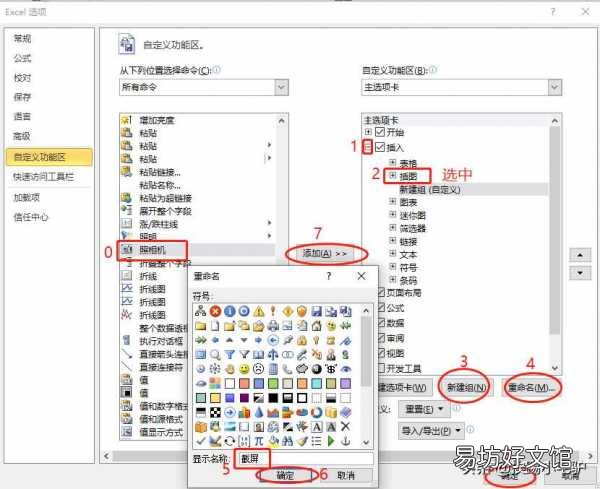Choose the black-and-white checkerboard symbol
Screen dimensions: 600x489
(x=215, y=412)
